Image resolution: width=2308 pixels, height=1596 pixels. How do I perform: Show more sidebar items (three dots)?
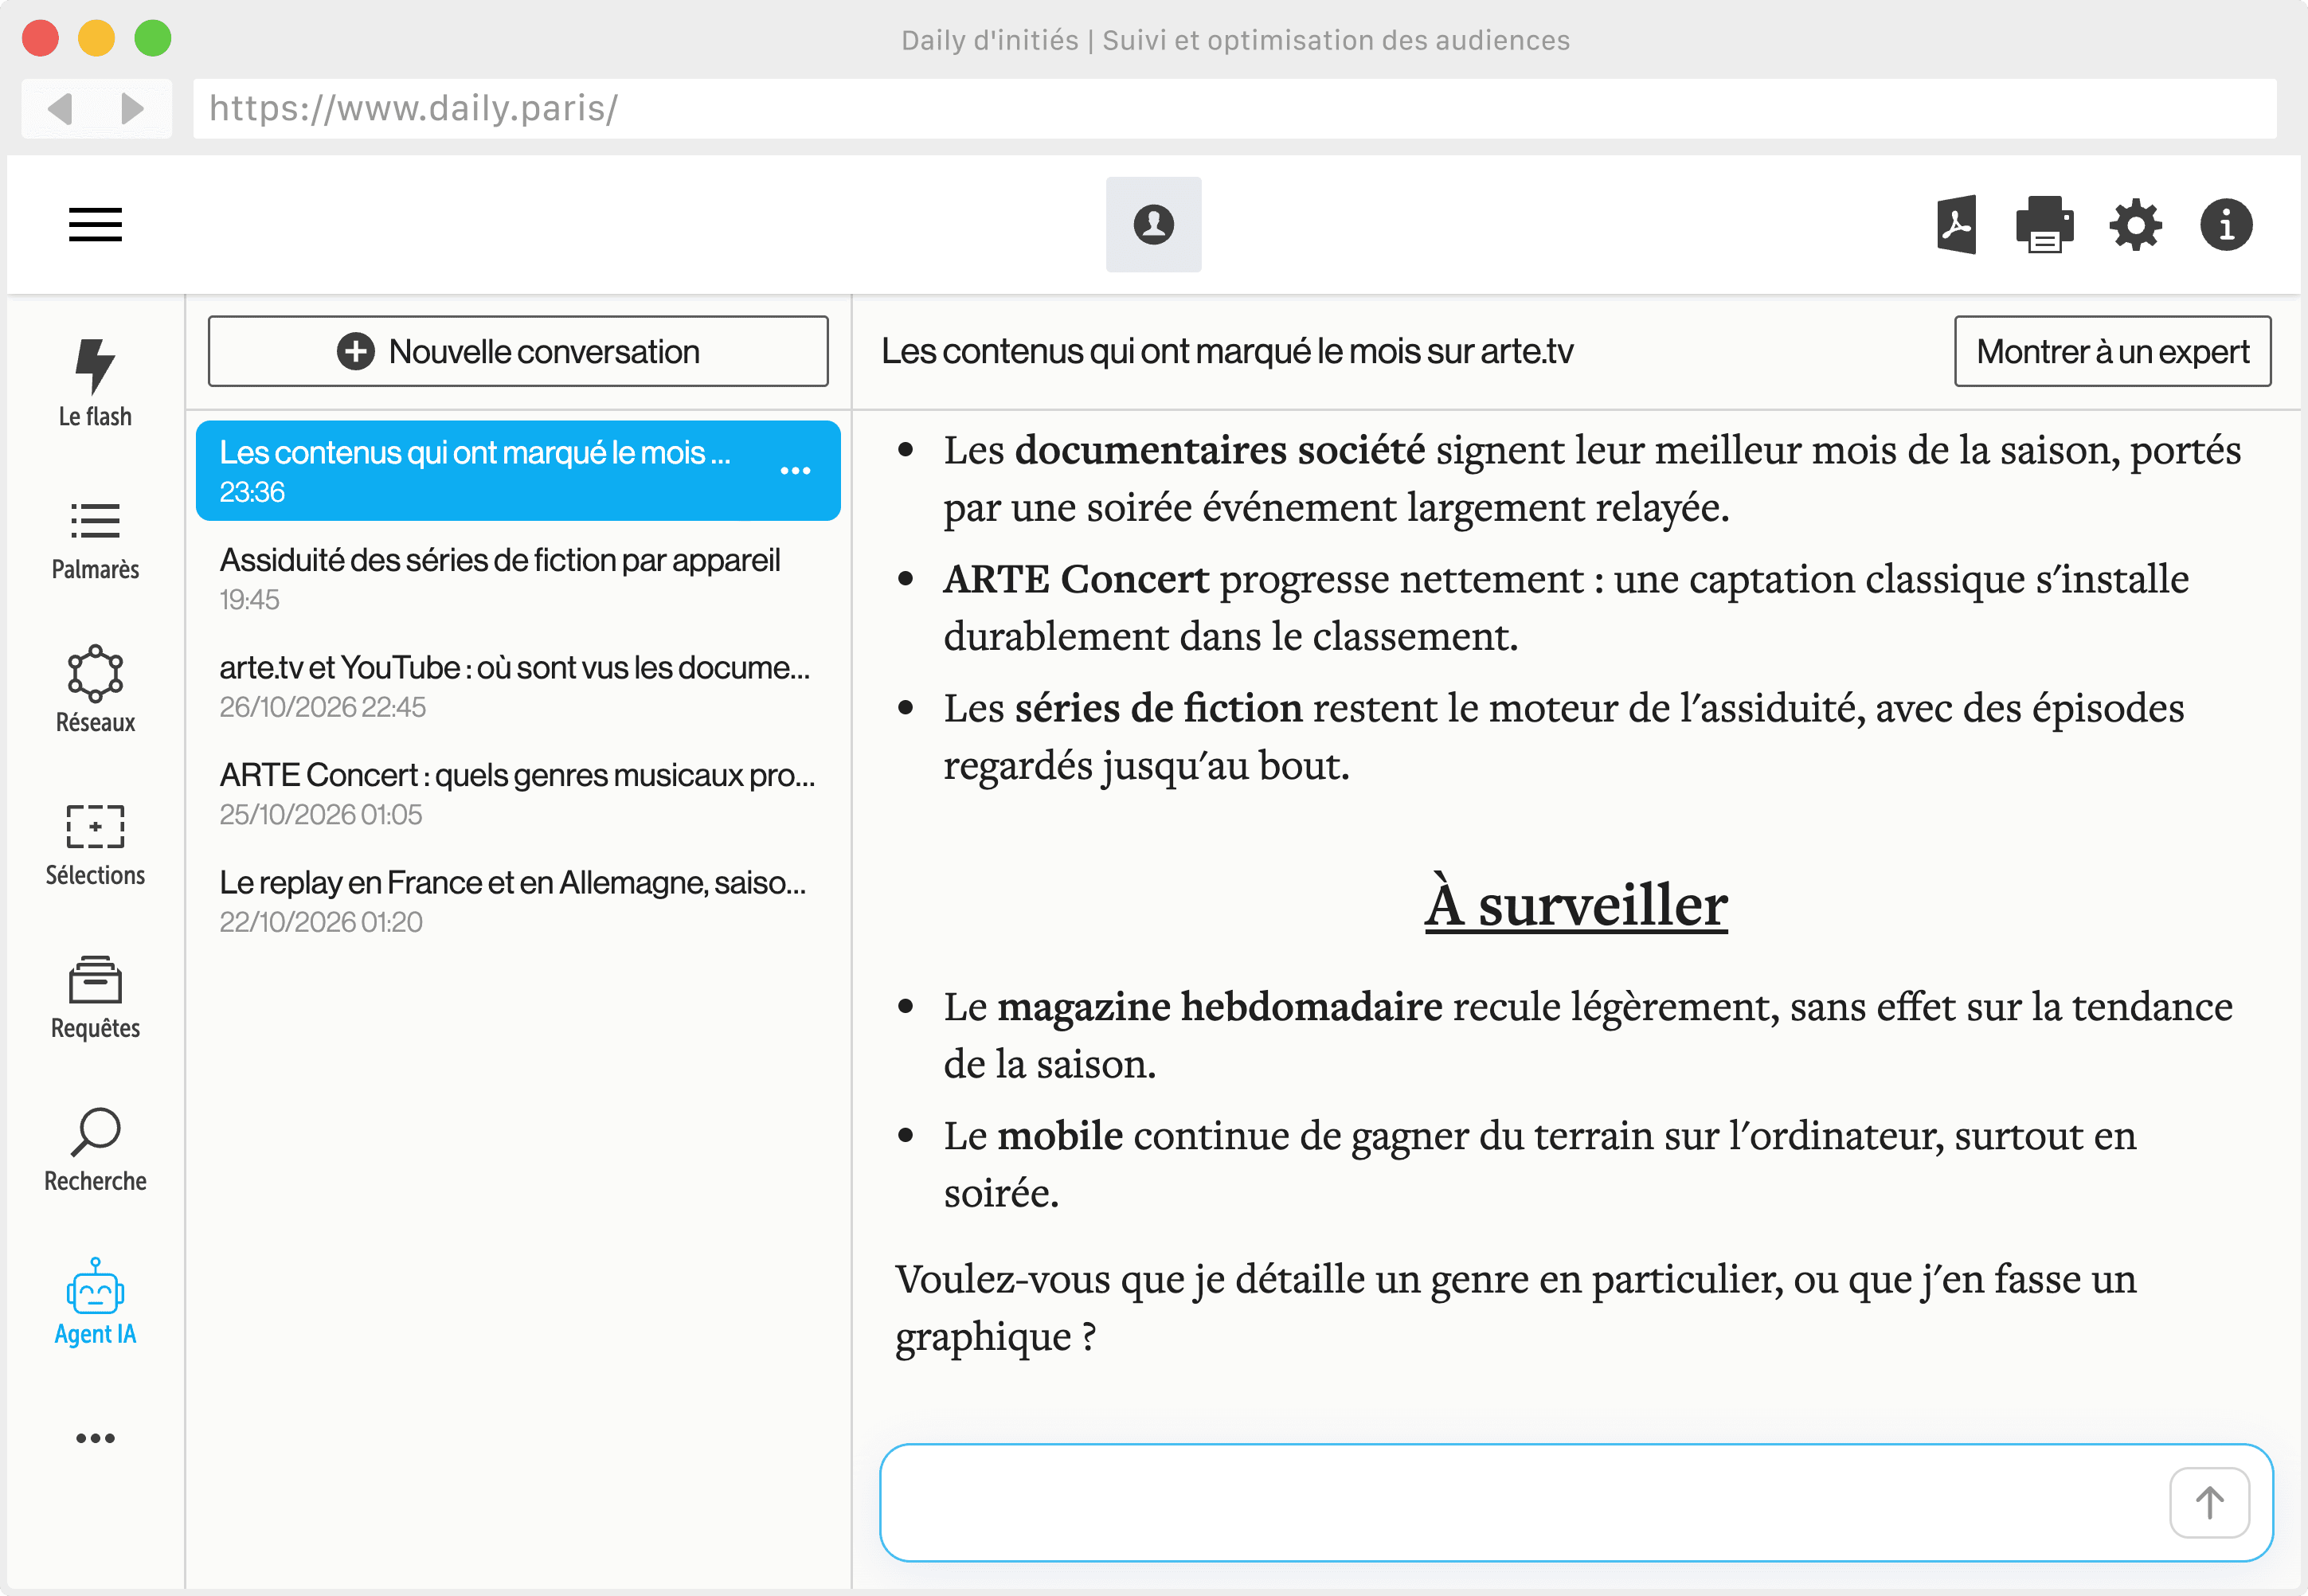(95, 1438)
